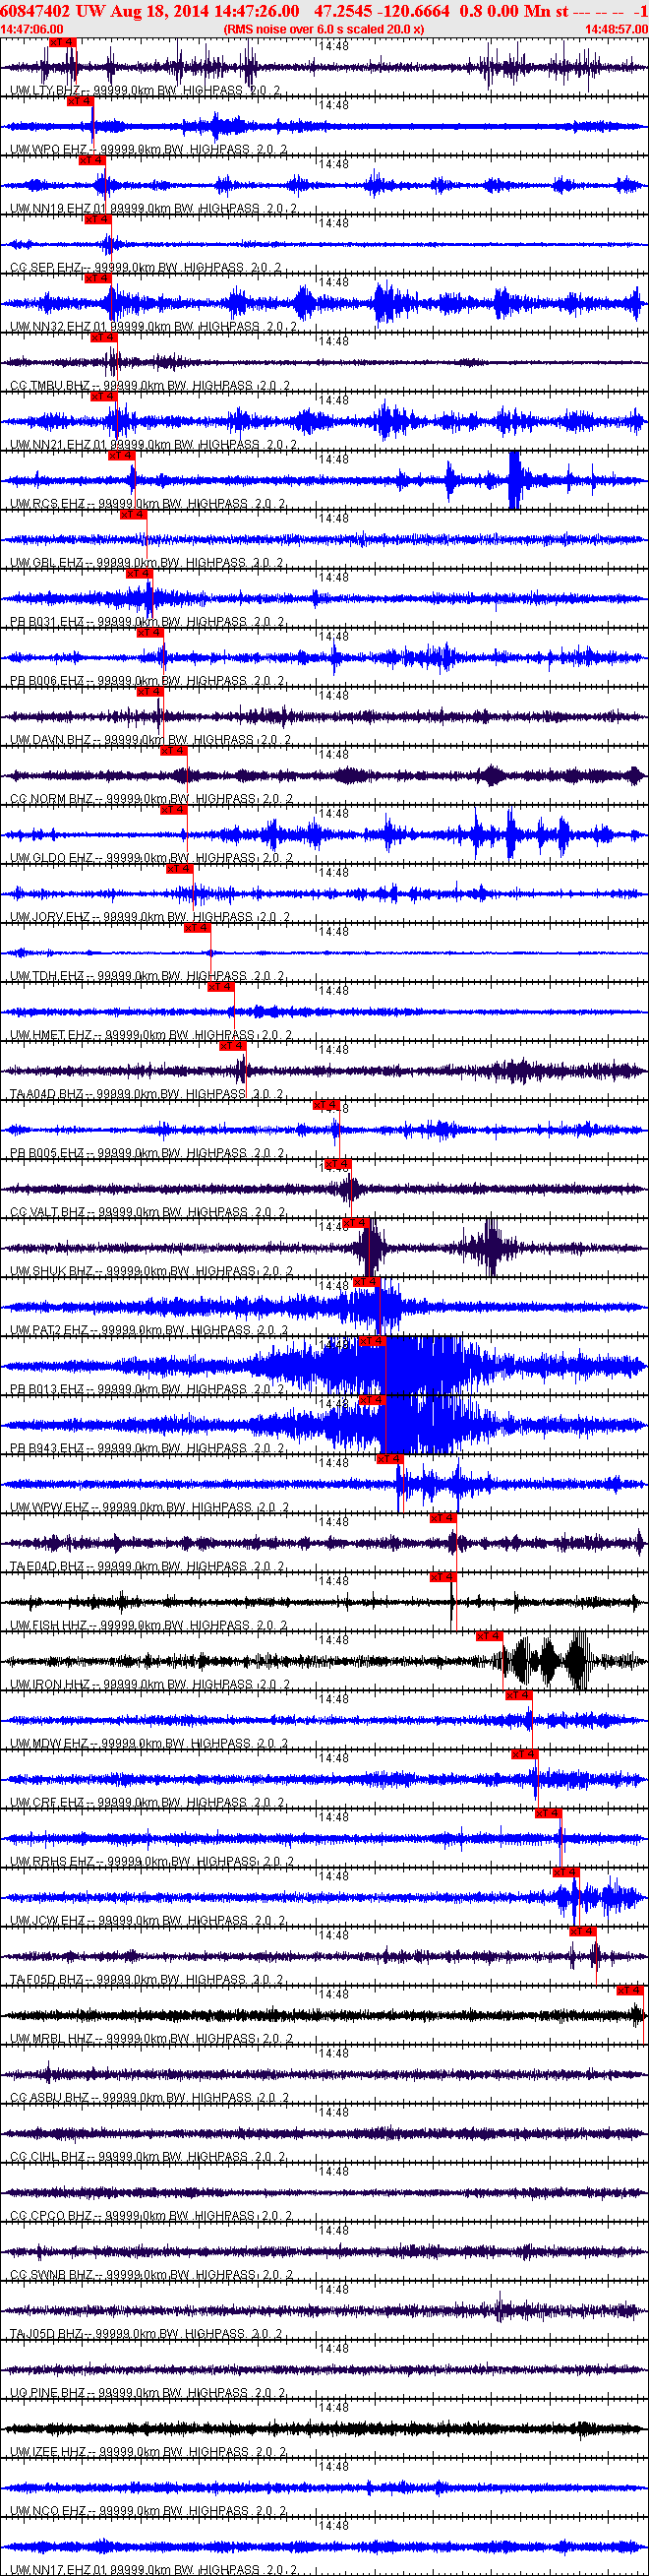Click red pick flag on UW.JCW.EHZ trace

pyautogui.click(x=565, y=1872)
